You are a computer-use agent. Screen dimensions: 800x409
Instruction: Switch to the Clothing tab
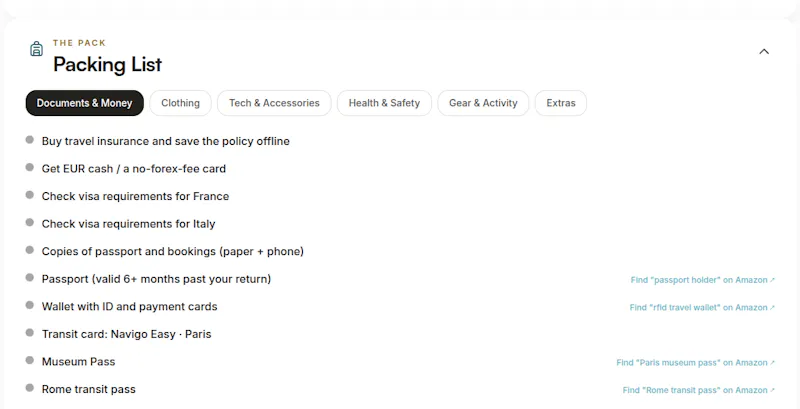pyautogui.click(x=180, y=103)
